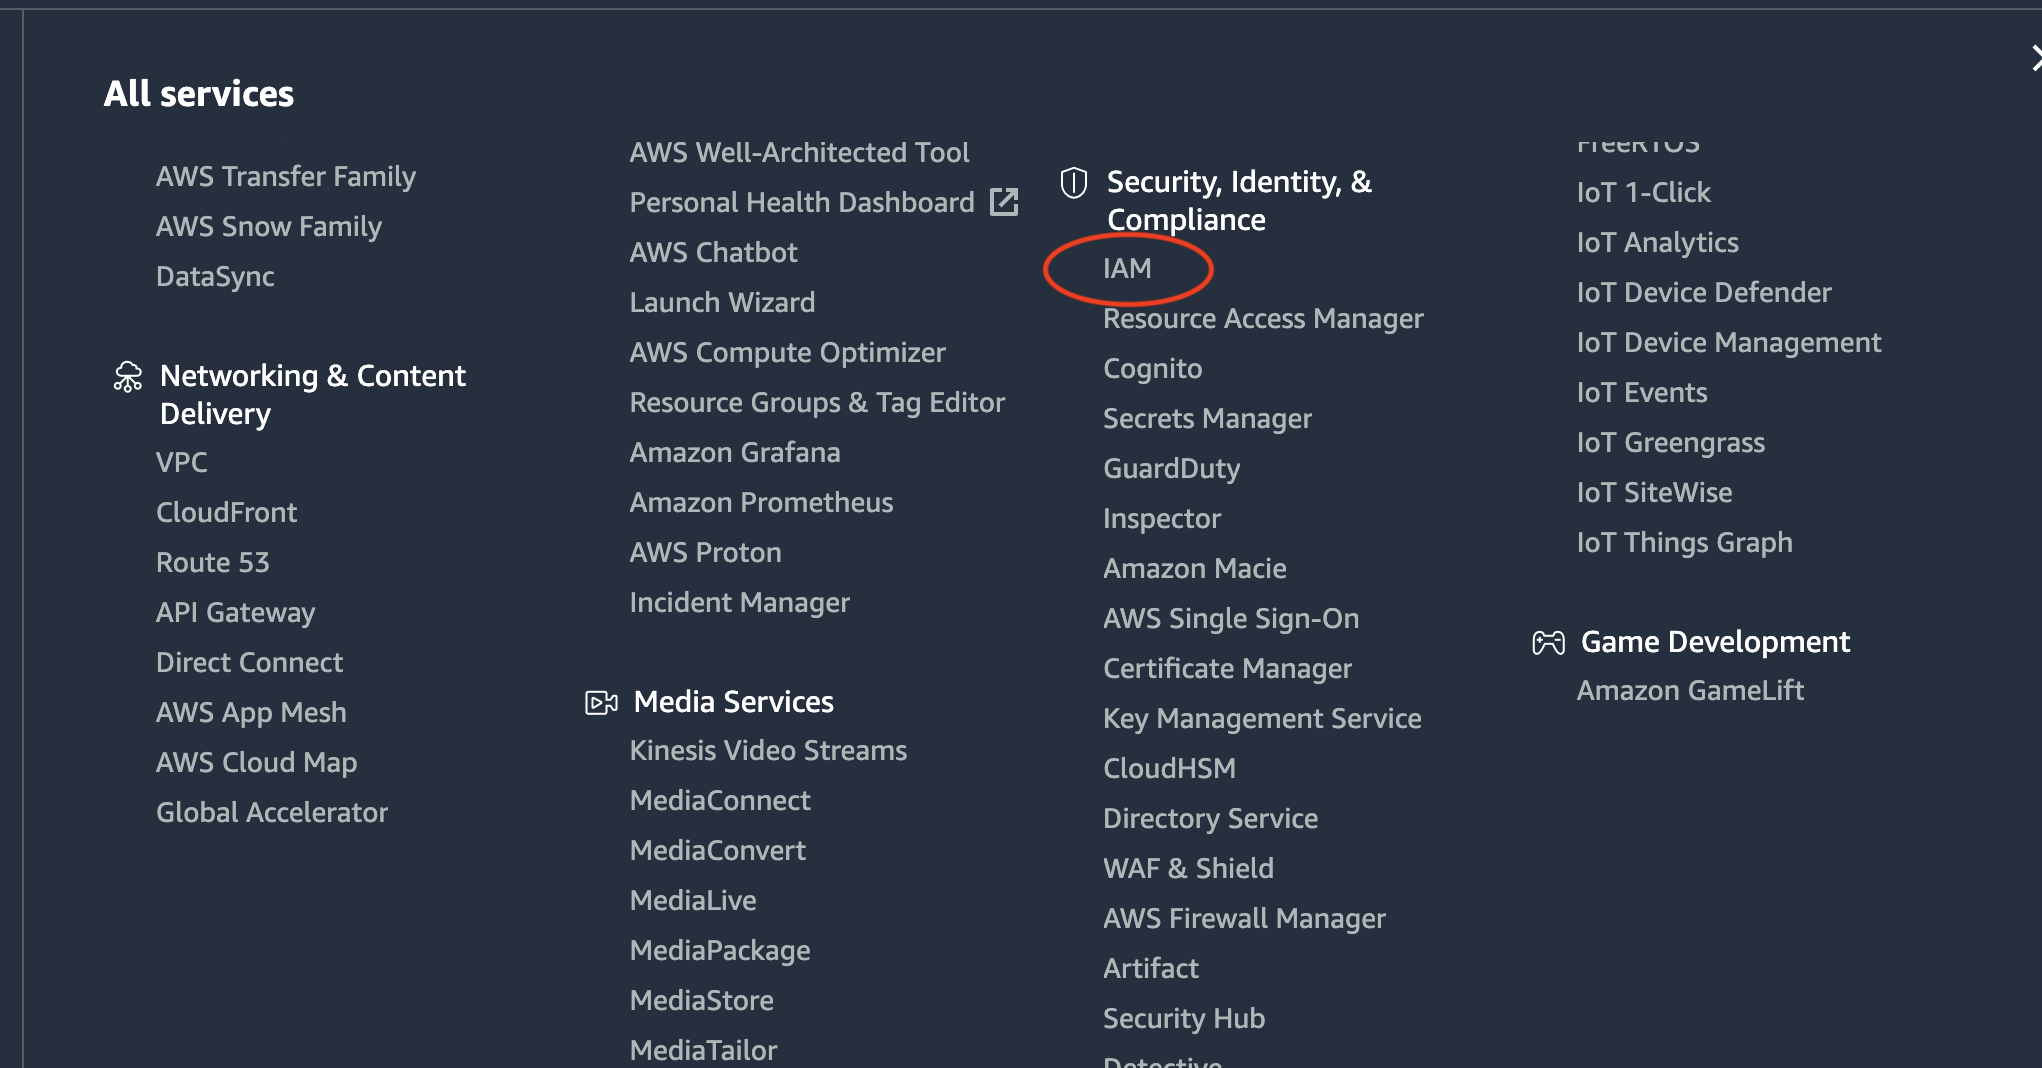Open the GuardDuty service
Image resolution: width=2042 pixels, height=1068 pixels.
(1171, 469)
